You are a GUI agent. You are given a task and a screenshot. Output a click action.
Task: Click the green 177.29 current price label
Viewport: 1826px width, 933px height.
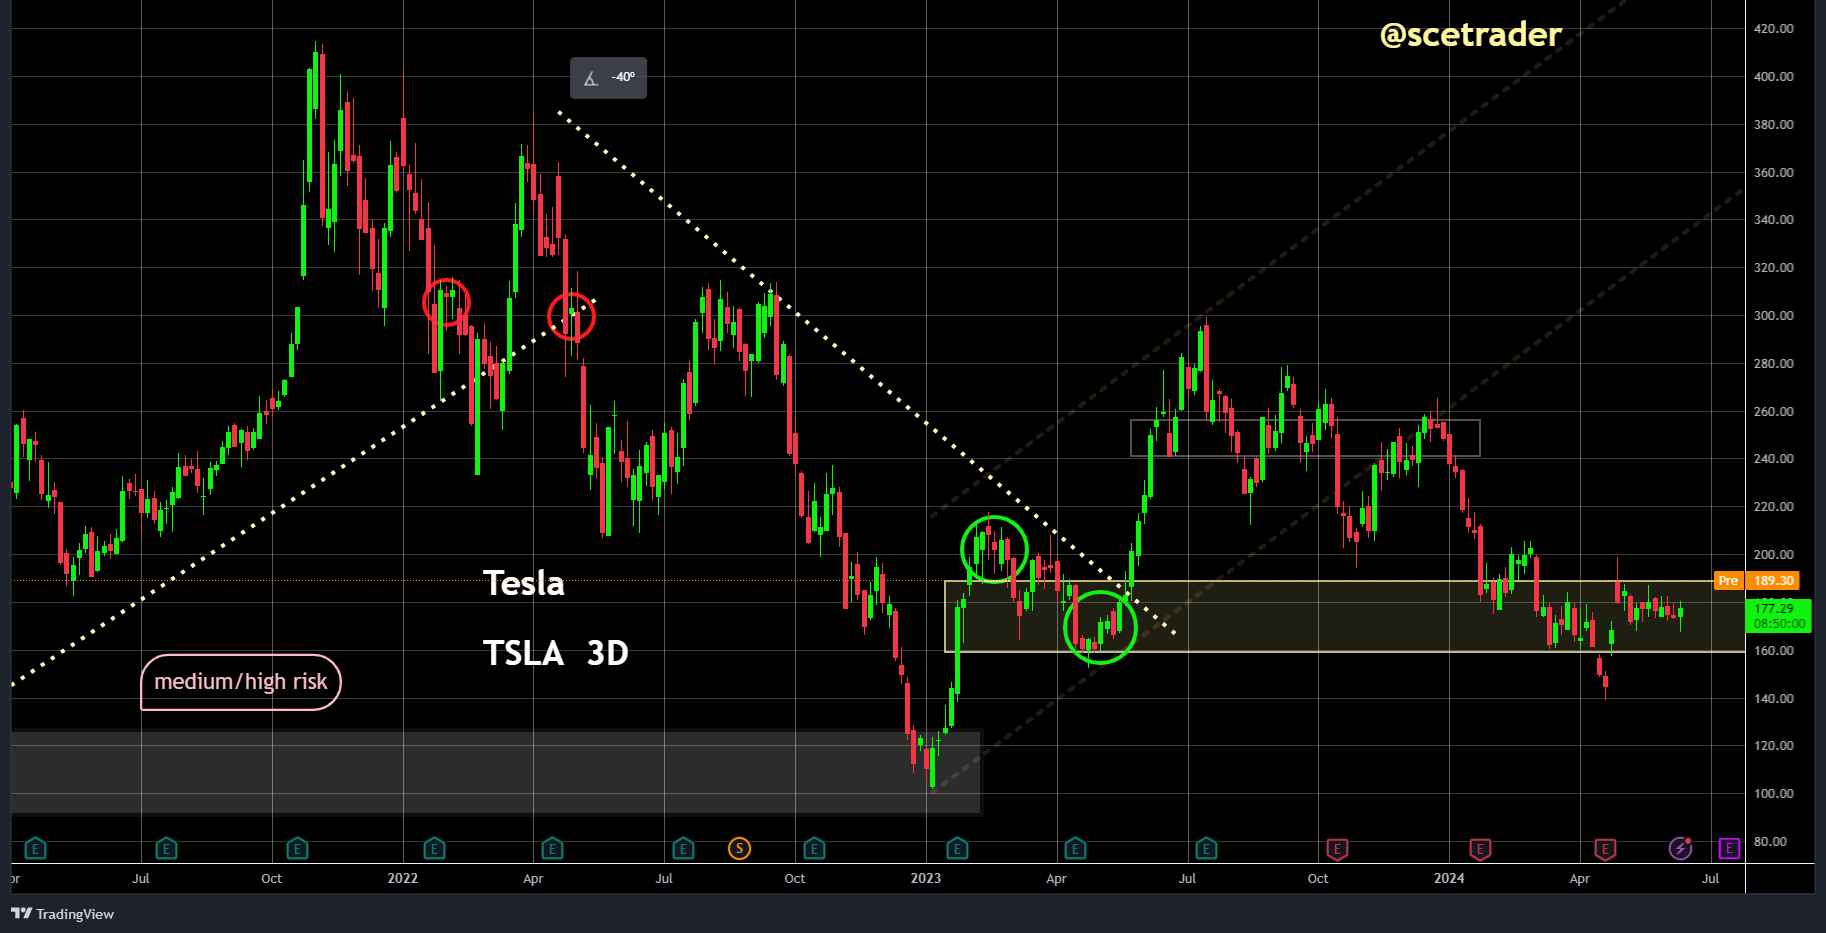click(x=1779, y=616)
